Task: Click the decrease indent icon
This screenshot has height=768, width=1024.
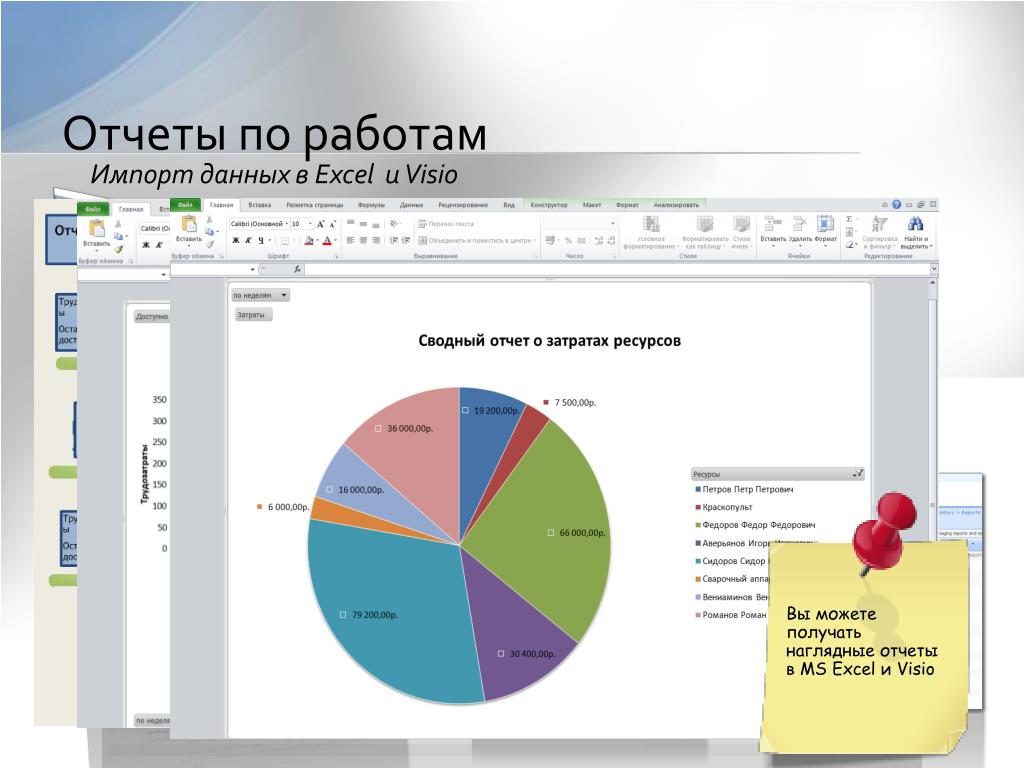Action: (x=394, y=240)
